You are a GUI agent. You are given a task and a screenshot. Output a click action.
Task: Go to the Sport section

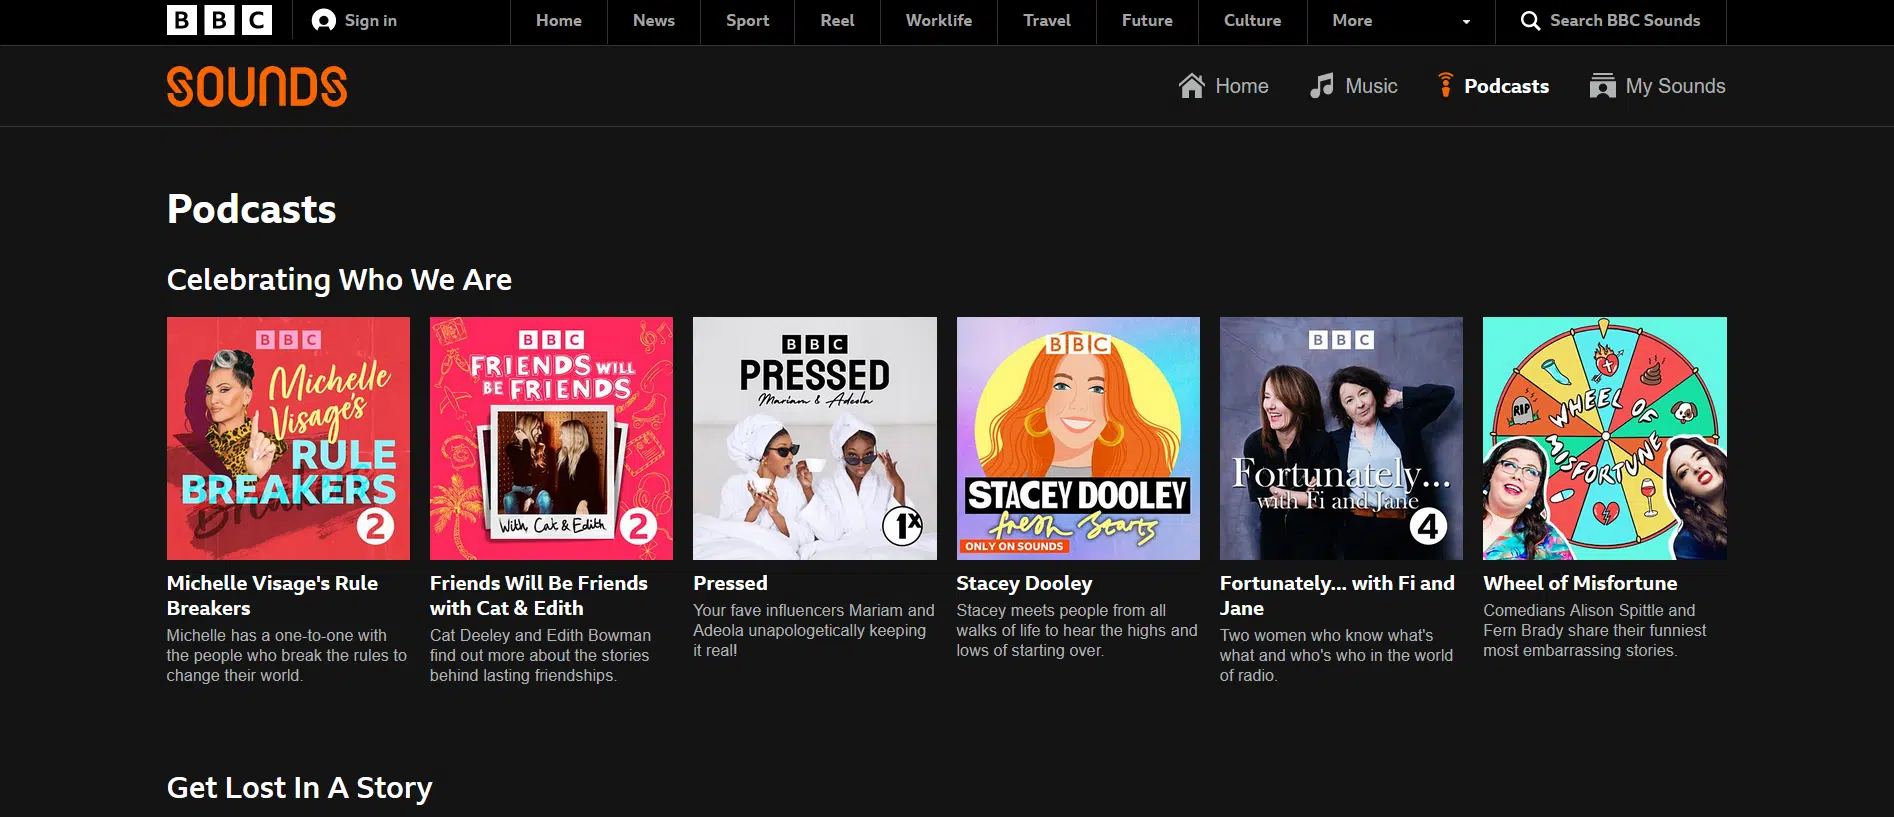747,20
